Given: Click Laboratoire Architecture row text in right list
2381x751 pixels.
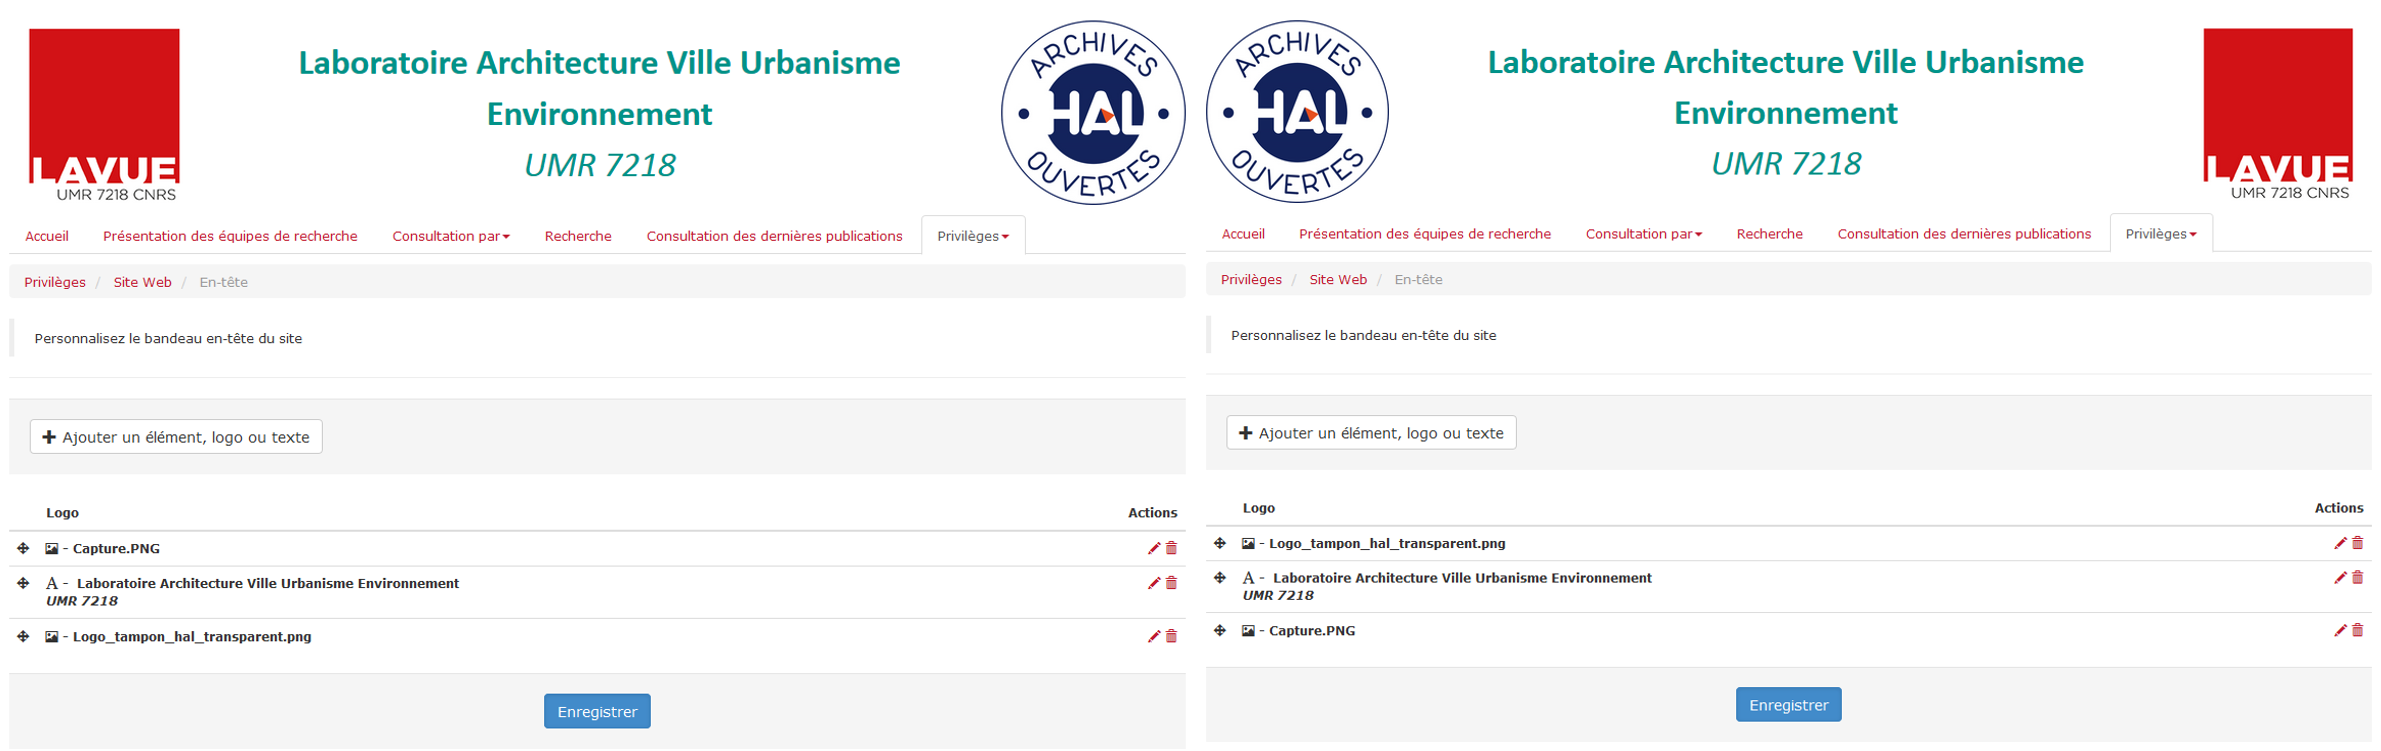Looking at the screenshot, I should pyautogui.click(x=1462, y=578).
